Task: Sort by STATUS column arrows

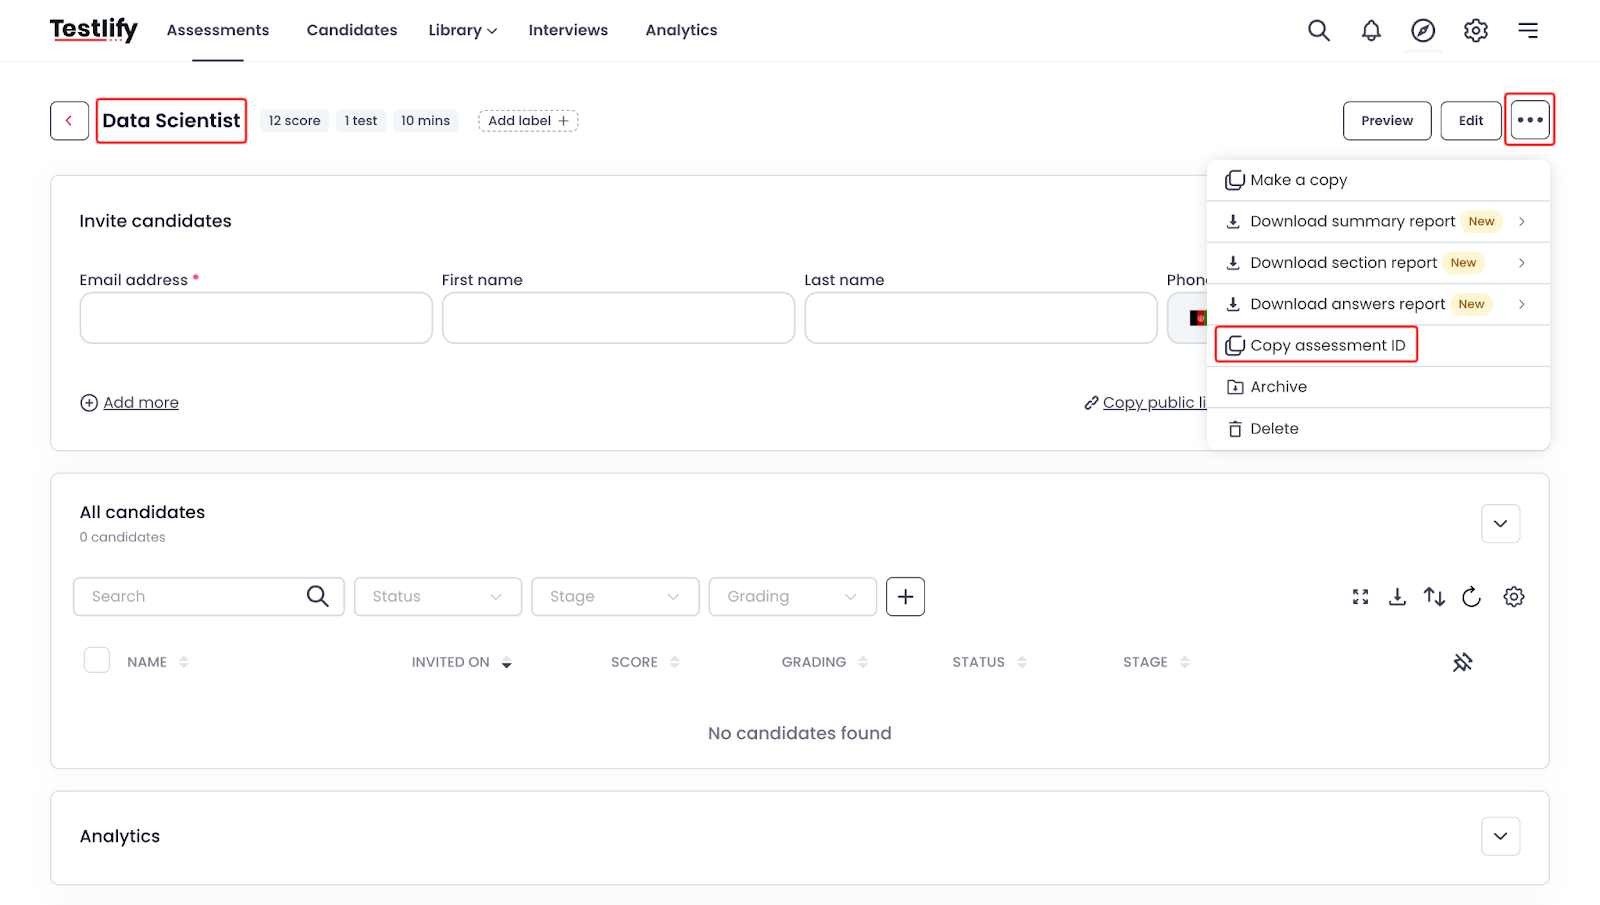Action: tap(1022, 662)
